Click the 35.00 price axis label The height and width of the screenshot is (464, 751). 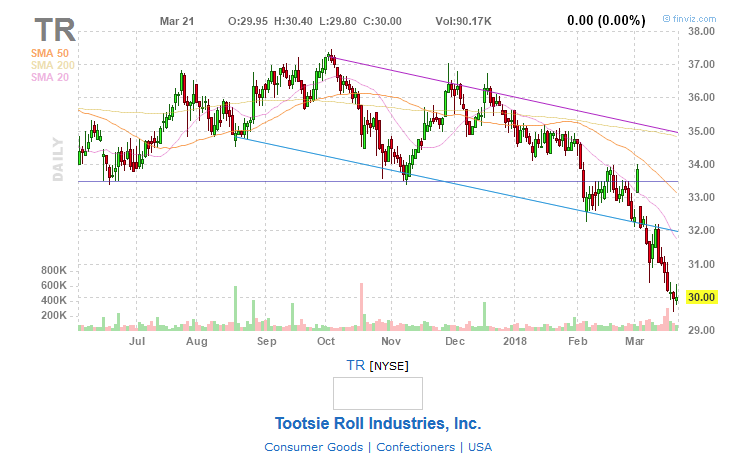pyautogui.click(x=701, y=131)
